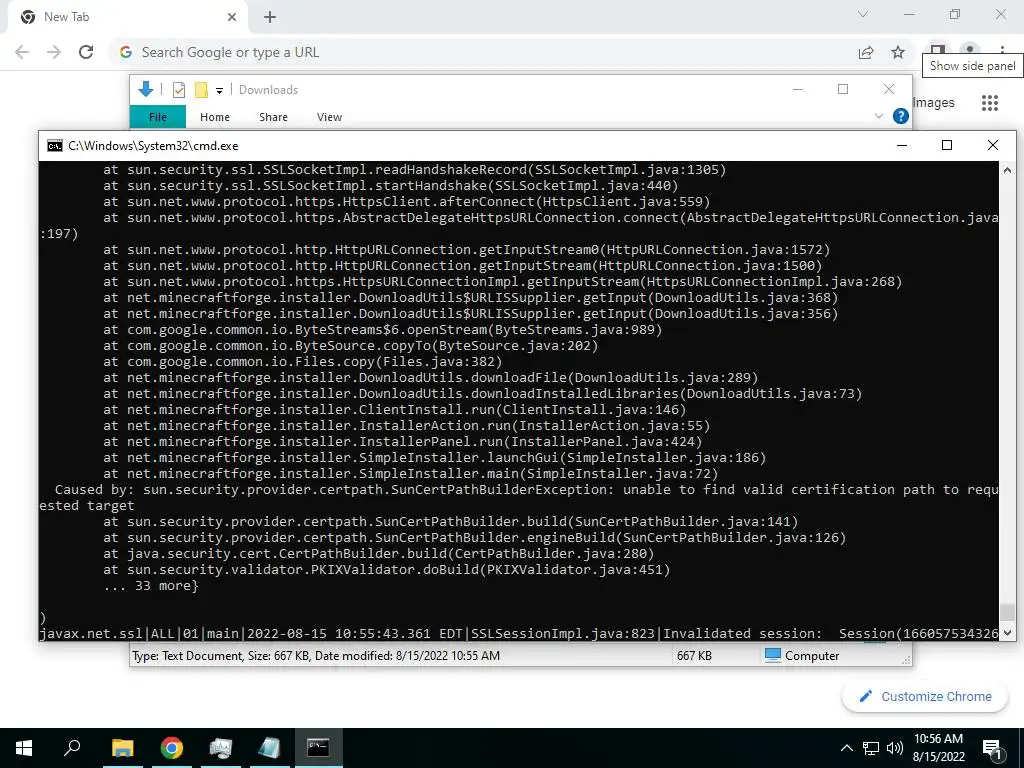Click the ClientInstall.run stack trace line
The height and width of the screenshot is (768, 1024).
tap(394, 409)
